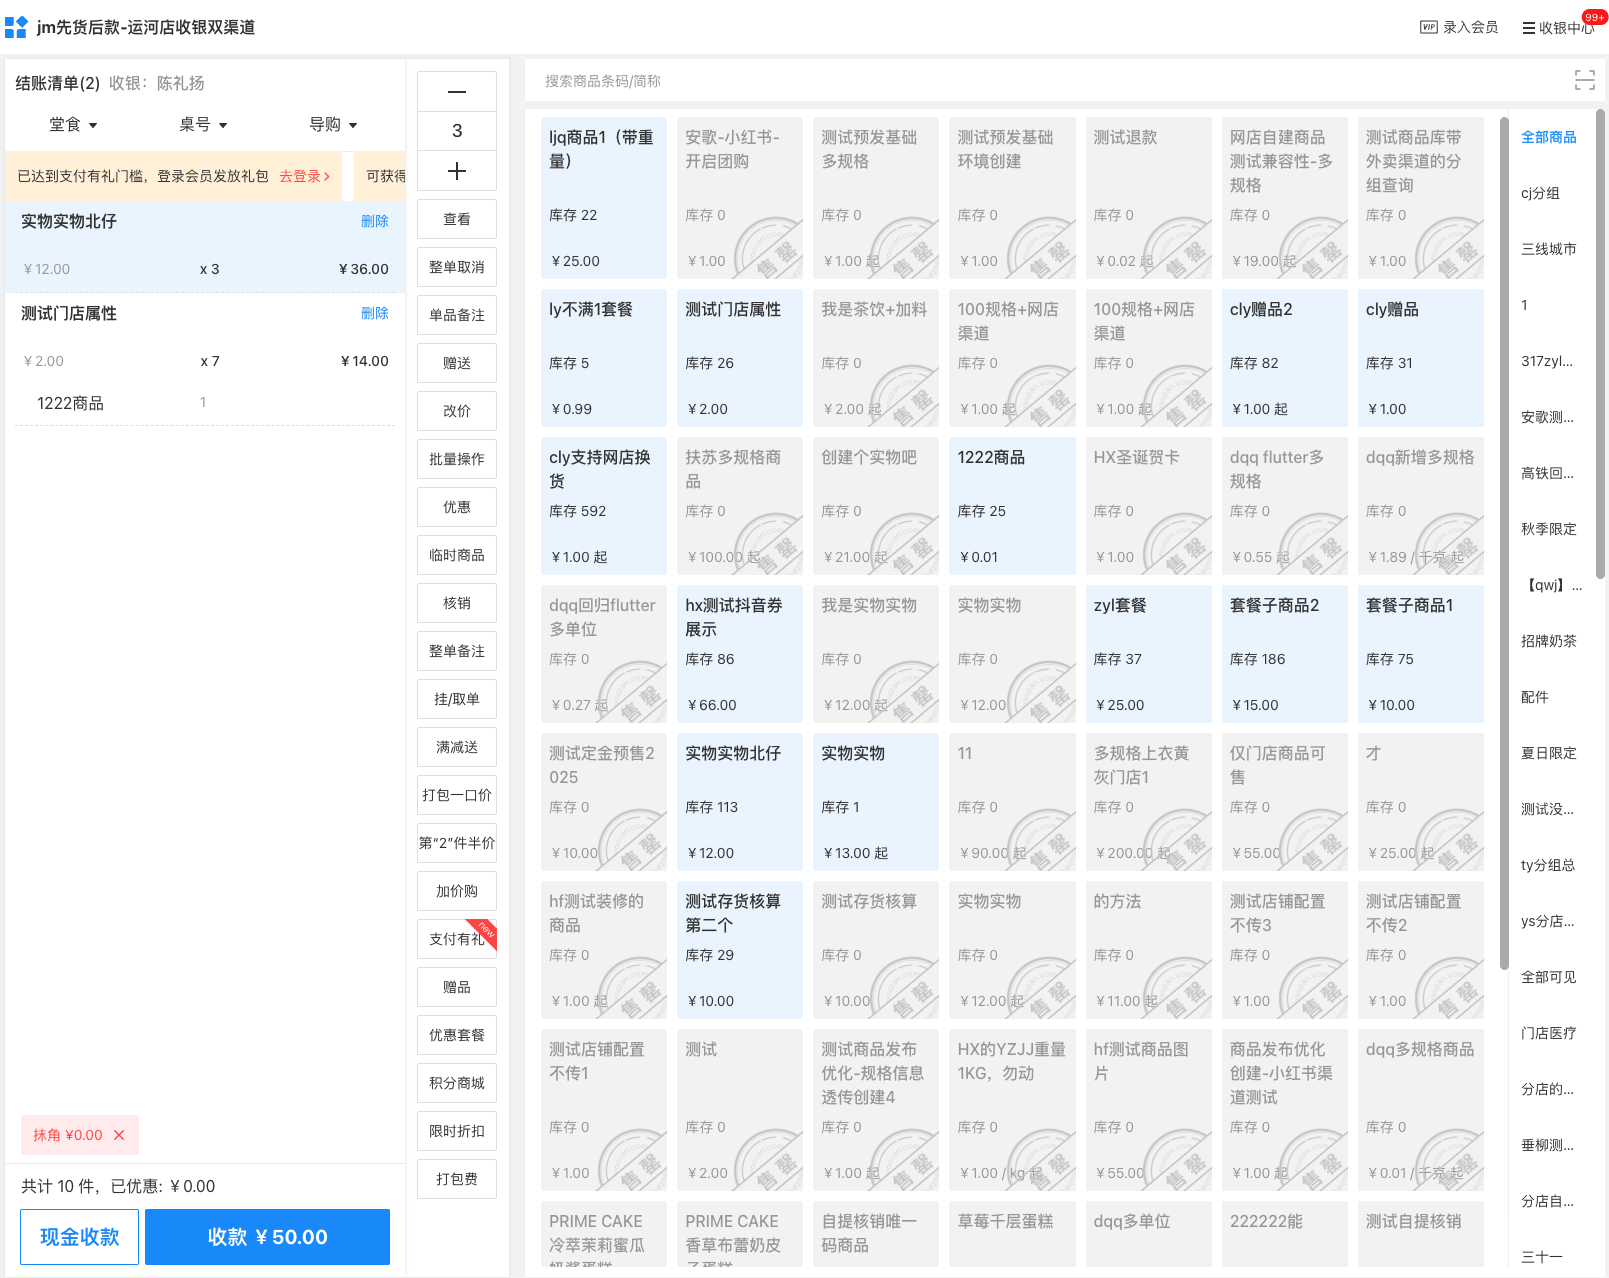This screenshot has height=1278, width=1609.
Task: Remove the 抹角 ¥0.00 tag with X
Action: tap(119, 1135)
